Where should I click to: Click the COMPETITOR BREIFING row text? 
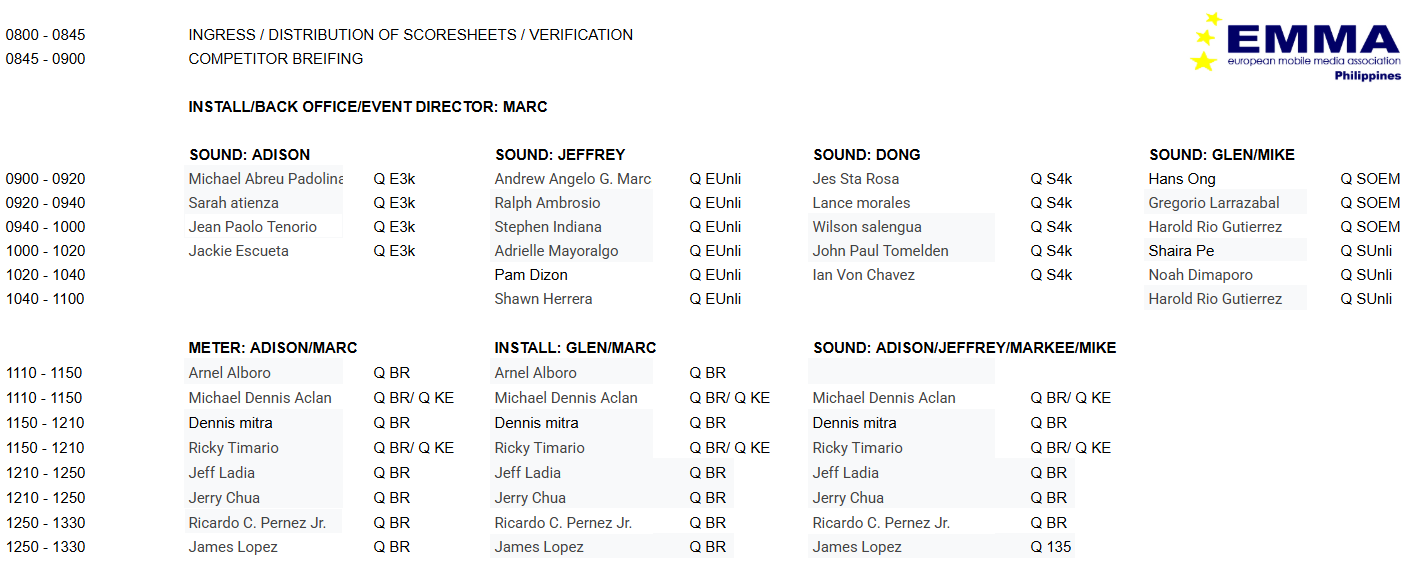[x=276, y=59]
